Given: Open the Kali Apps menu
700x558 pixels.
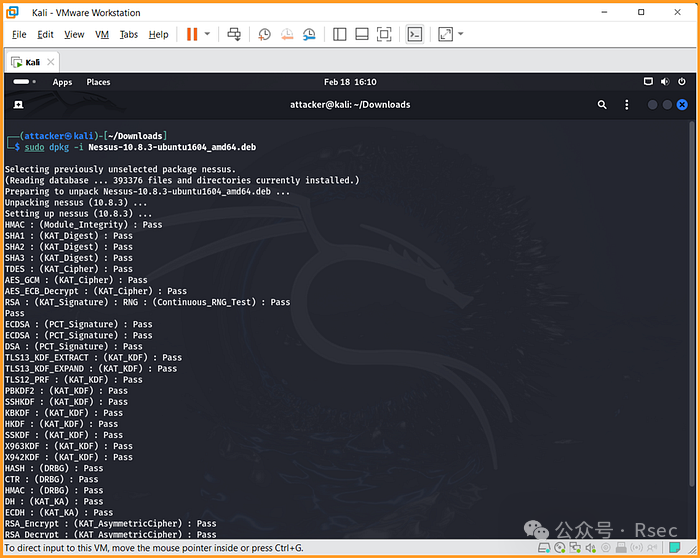Looking at the screenshot, I should pyautogui.click(x=62, y=82).
